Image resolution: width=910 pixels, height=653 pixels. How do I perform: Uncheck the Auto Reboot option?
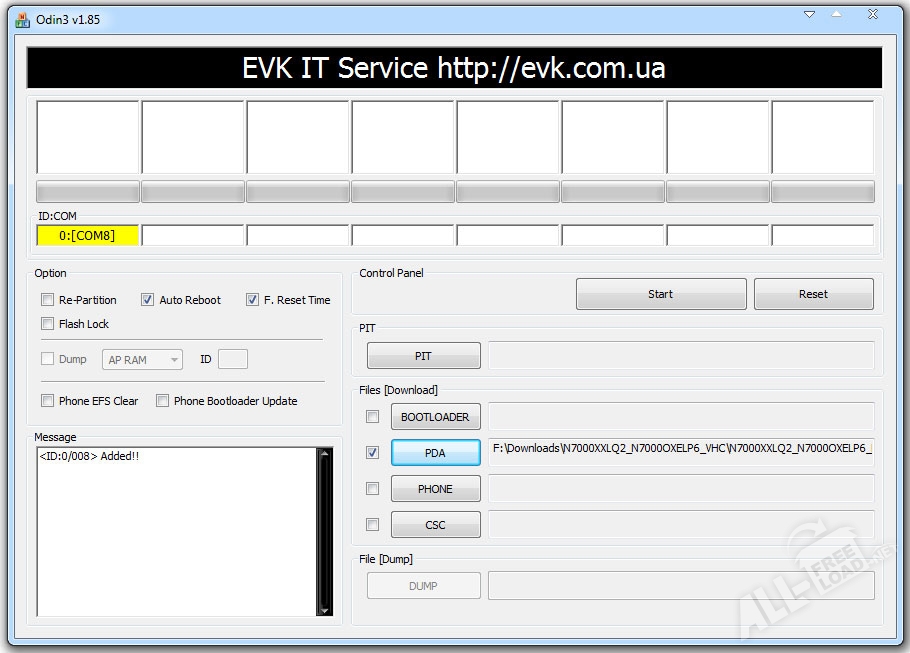pyautogui.click(x=148, y=300)
